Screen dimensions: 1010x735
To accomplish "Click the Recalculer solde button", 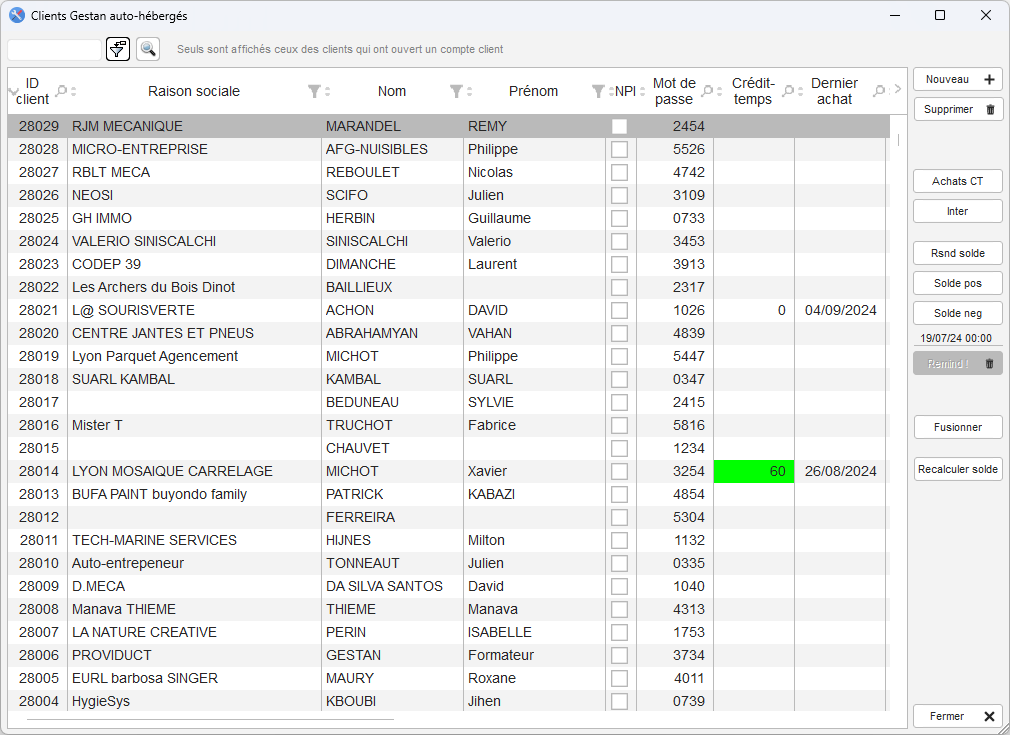I will [957, 469].
